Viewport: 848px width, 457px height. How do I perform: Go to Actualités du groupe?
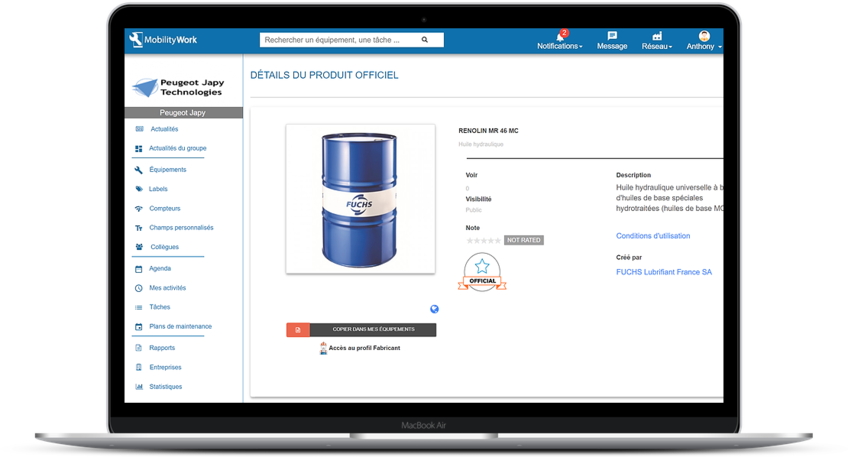[177, 148]
